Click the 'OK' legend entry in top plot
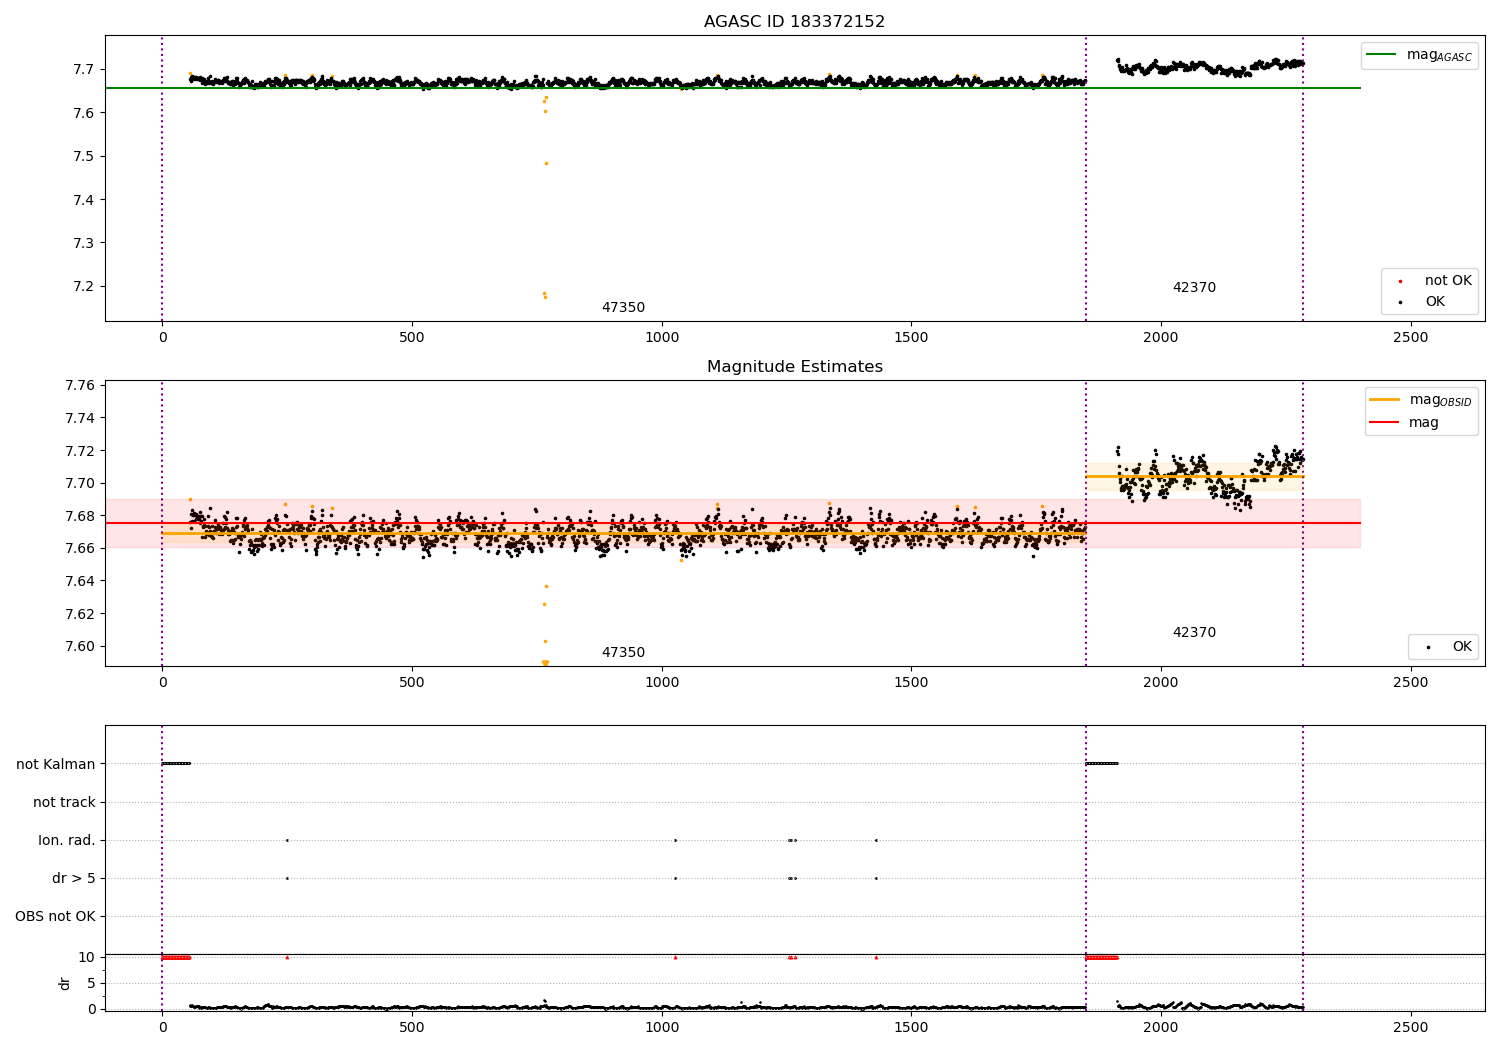Viewport: 1500px width, 1050px height. point(1435,302)
